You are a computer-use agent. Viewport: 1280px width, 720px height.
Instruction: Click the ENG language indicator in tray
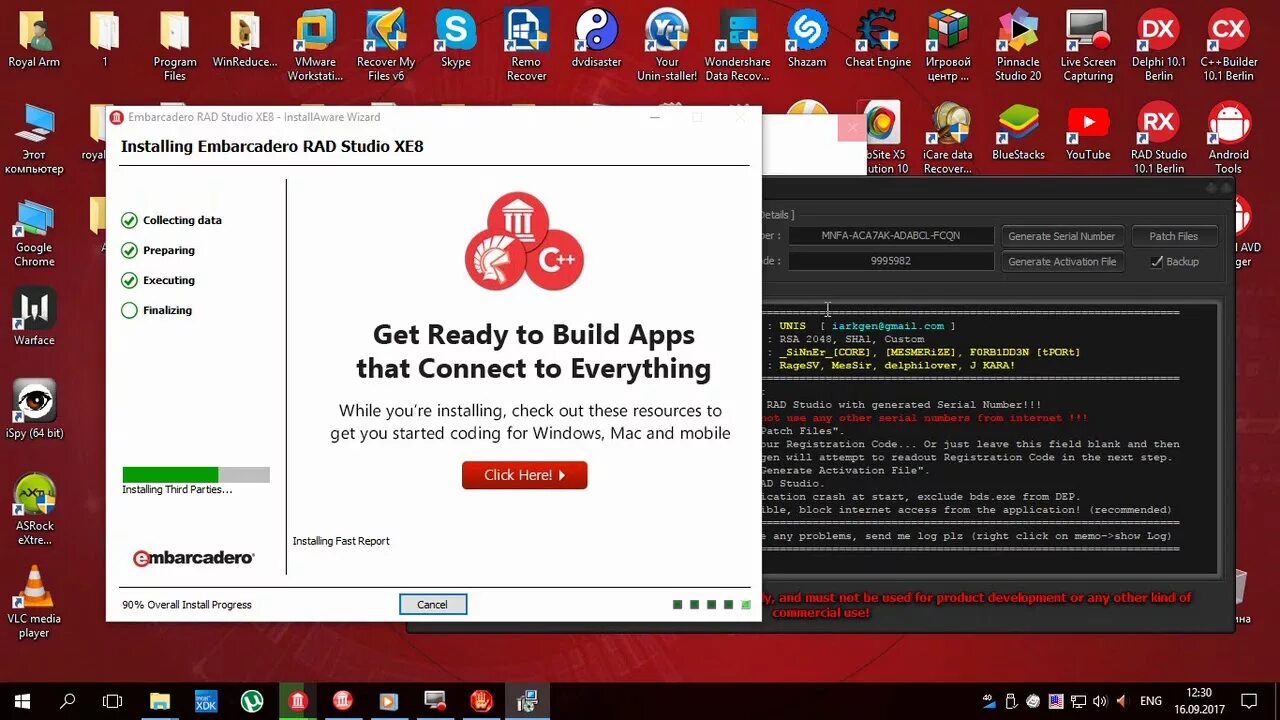point(1151,701)
